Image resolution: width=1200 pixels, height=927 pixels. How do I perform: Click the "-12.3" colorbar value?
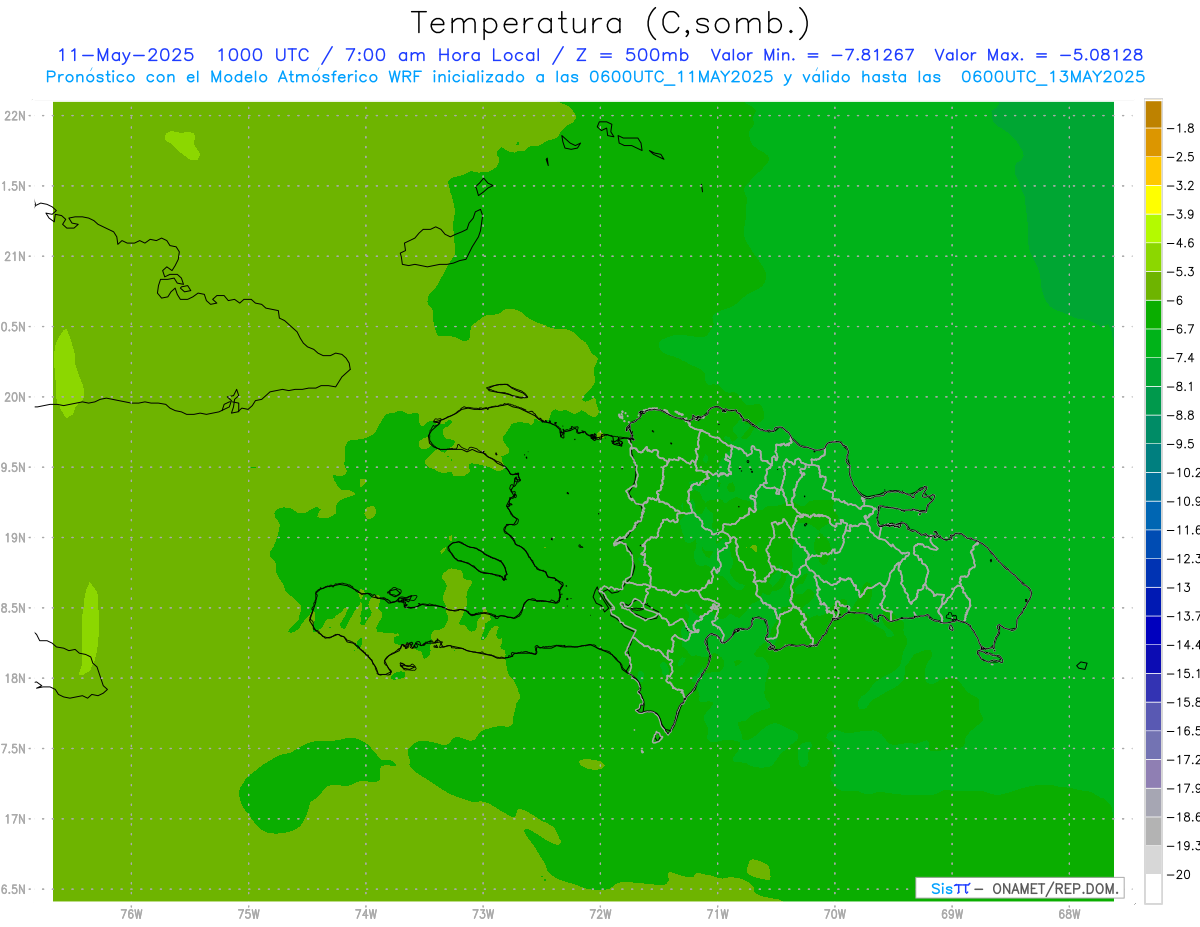[x=1183, y=558]
